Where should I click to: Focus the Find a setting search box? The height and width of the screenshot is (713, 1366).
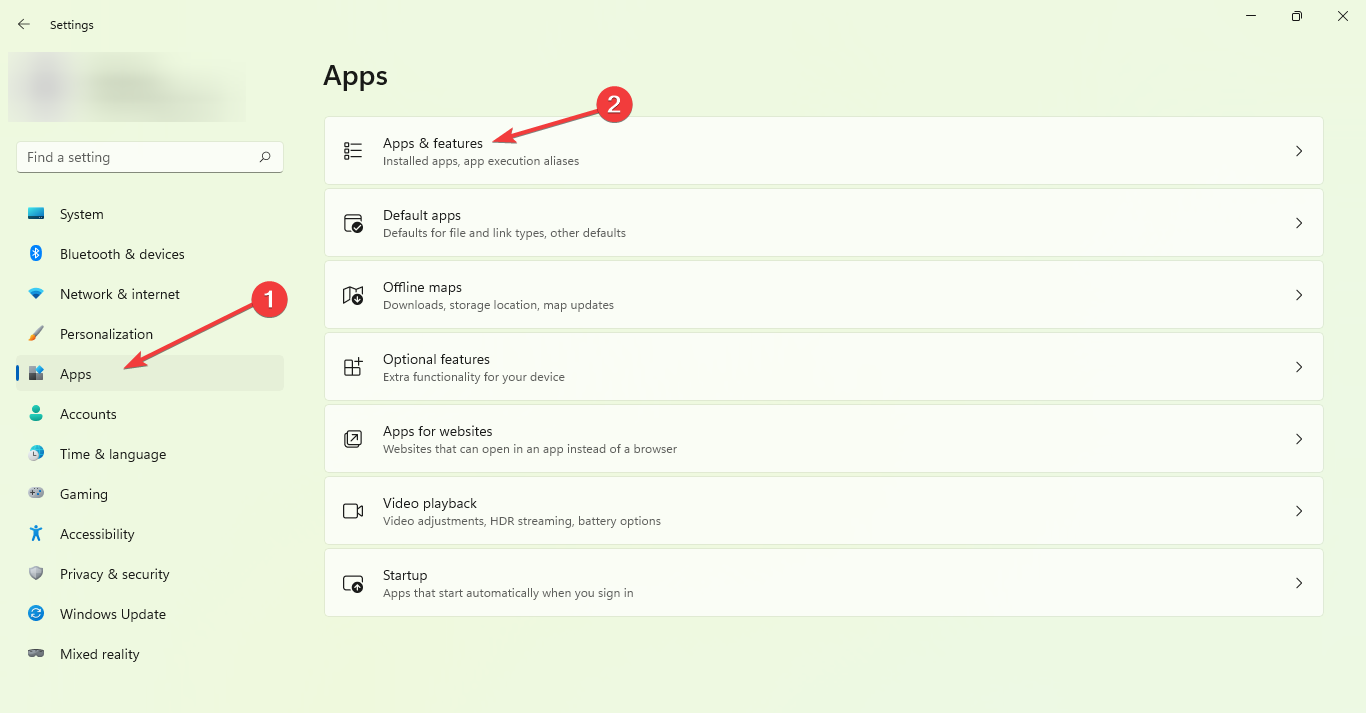pos(150,157)
